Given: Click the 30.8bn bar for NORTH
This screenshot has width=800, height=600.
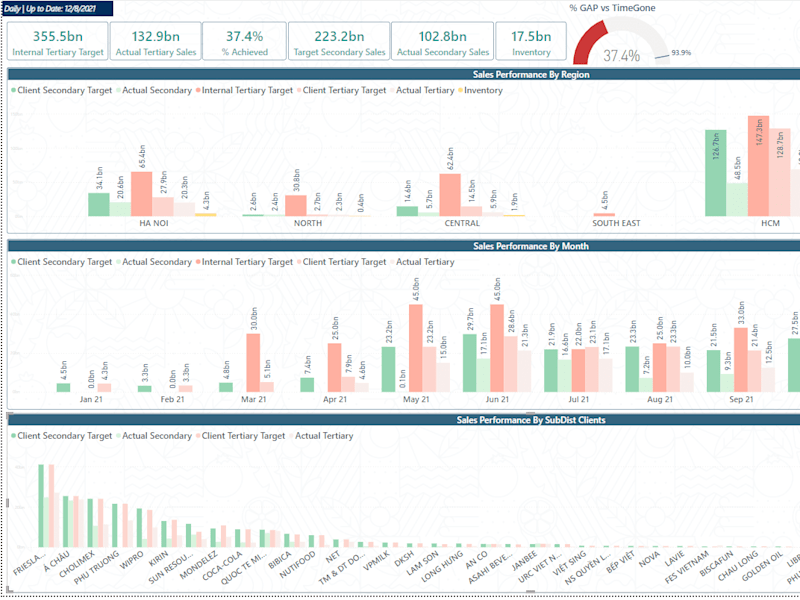Looking at the screenshot, I should [295, 206].
